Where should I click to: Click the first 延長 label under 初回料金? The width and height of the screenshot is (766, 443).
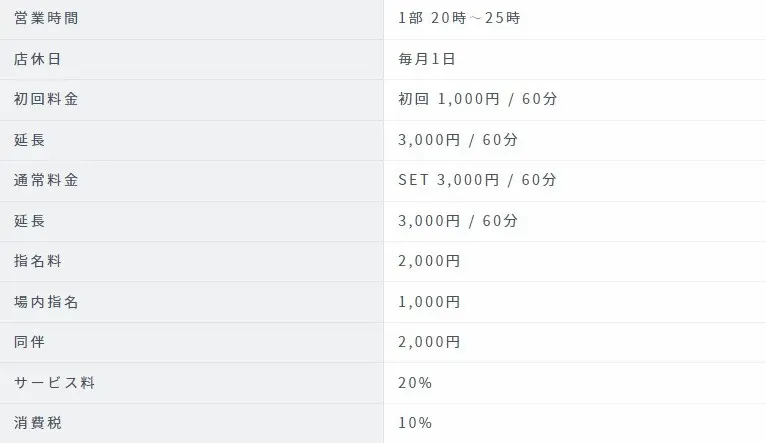pos(29,140)
